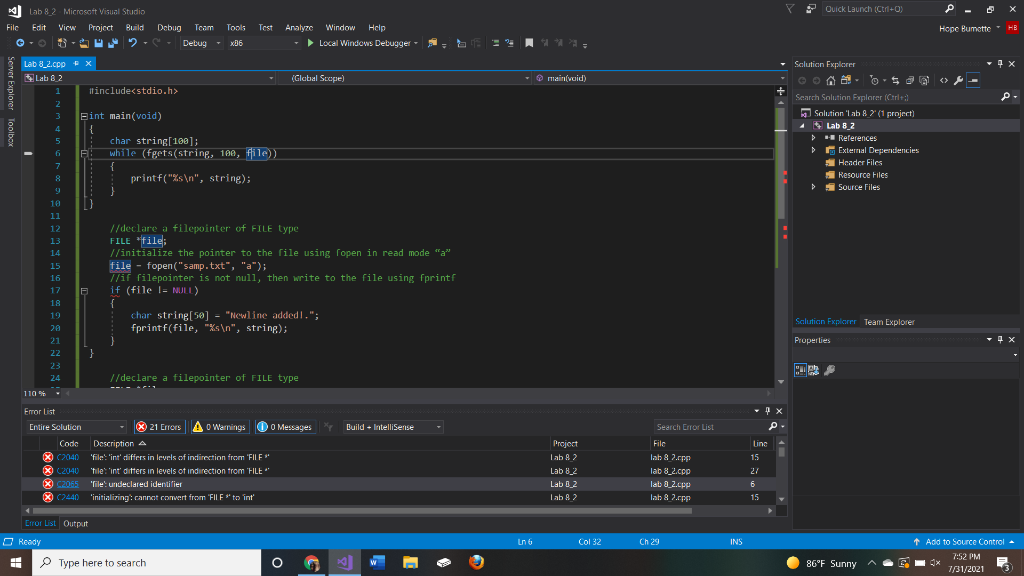Viewport: 1024px width, 576px height.
Task: Click the Error List horizontal scrollbar
Action: point(400,509)
